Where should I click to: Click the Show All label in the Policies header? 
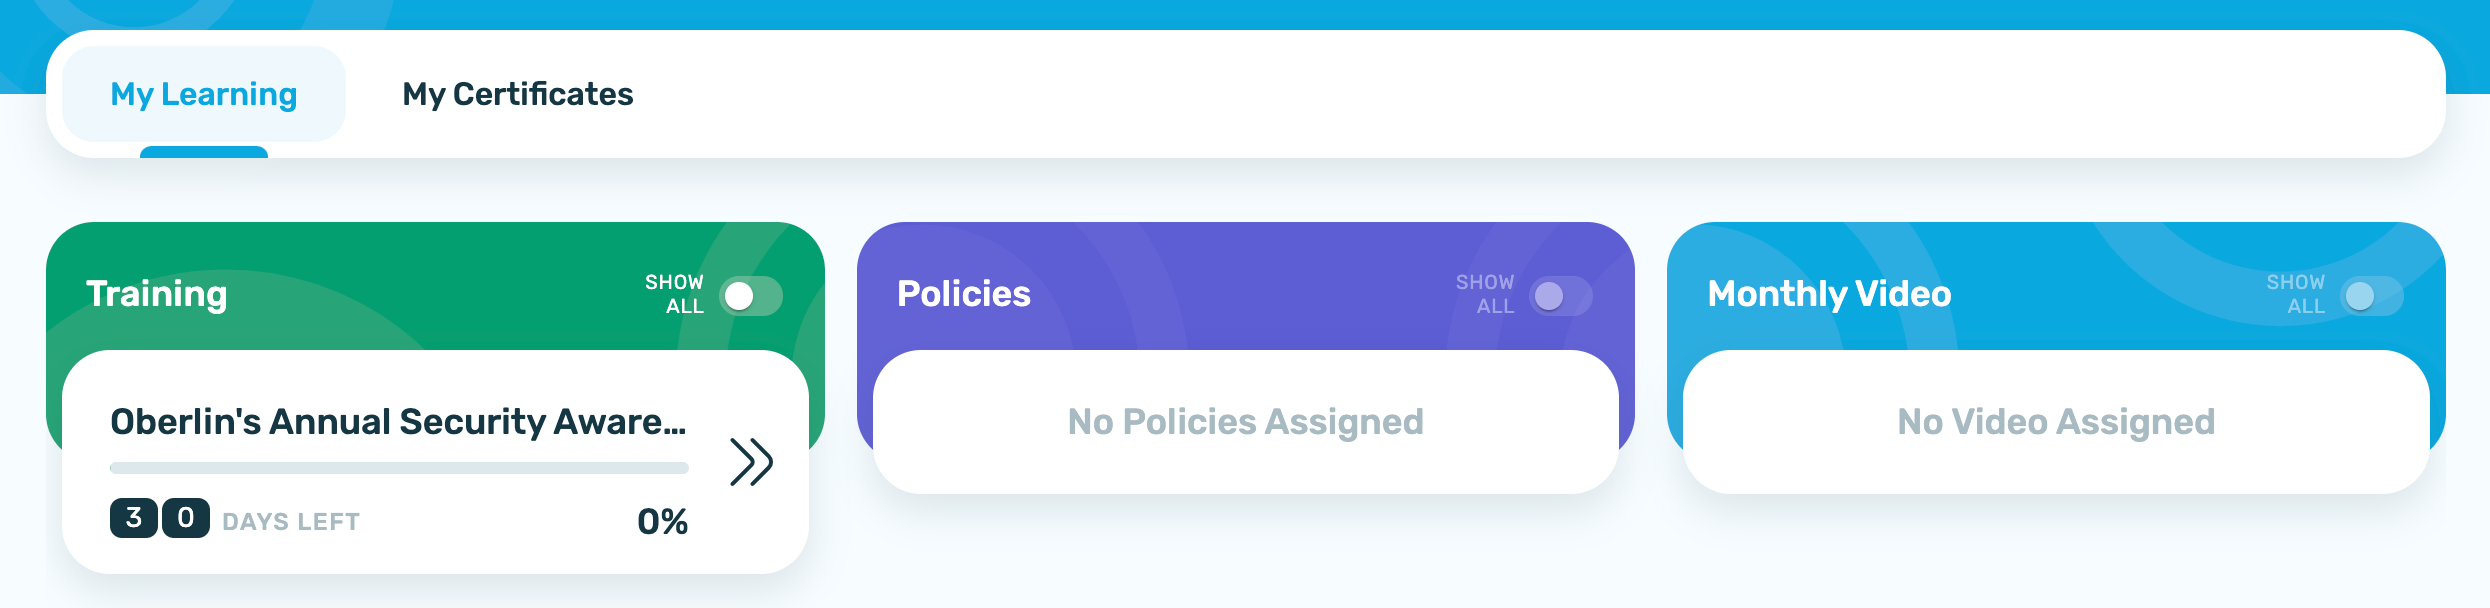(x=1485, y=294)
